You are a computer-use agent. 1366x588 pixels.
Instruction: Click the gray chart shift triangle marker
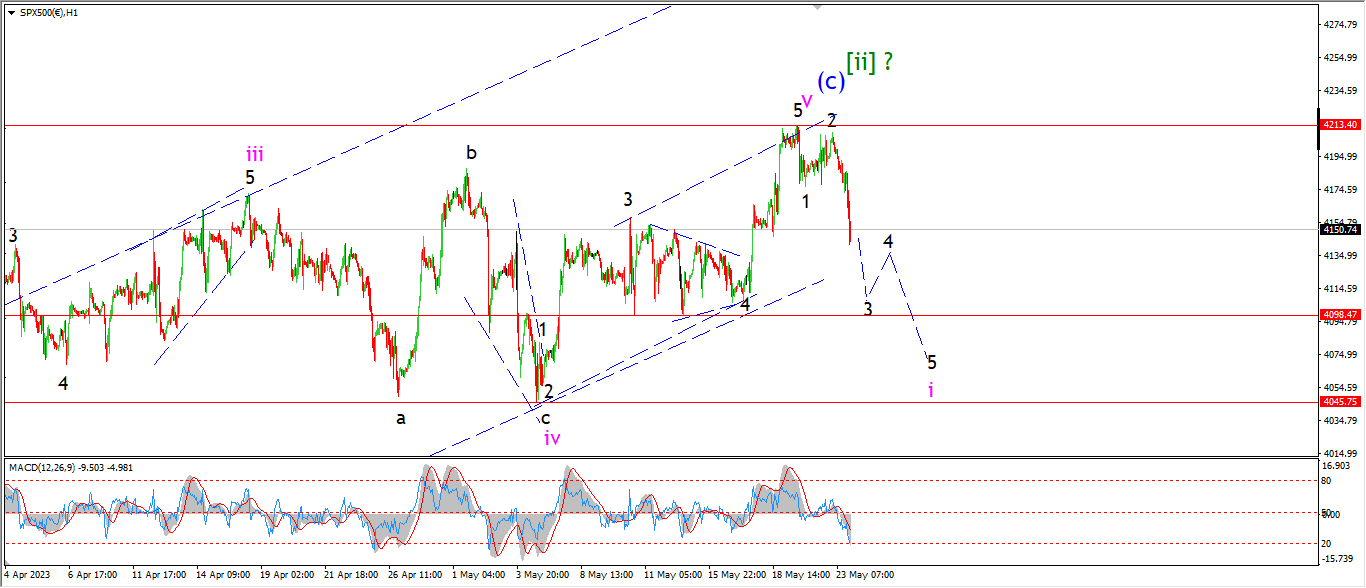[819, 7]
